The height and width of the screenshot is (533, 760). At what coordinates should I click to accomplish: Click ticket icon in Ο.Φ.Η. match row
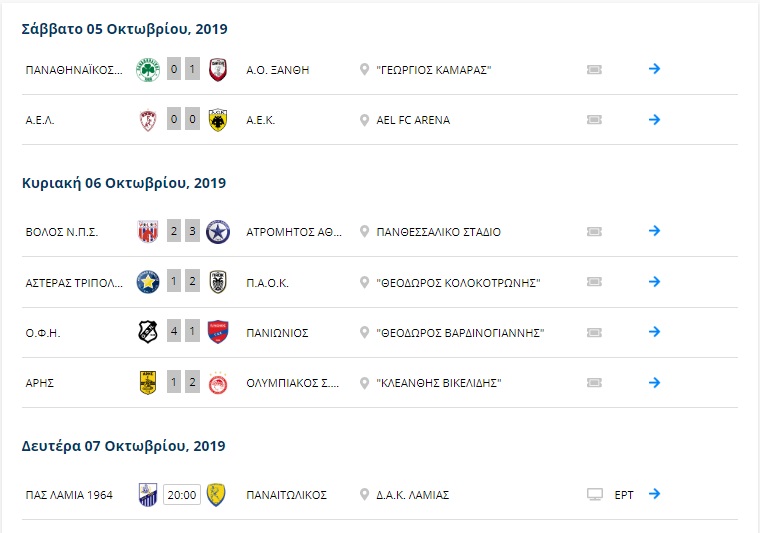point(594,332)
